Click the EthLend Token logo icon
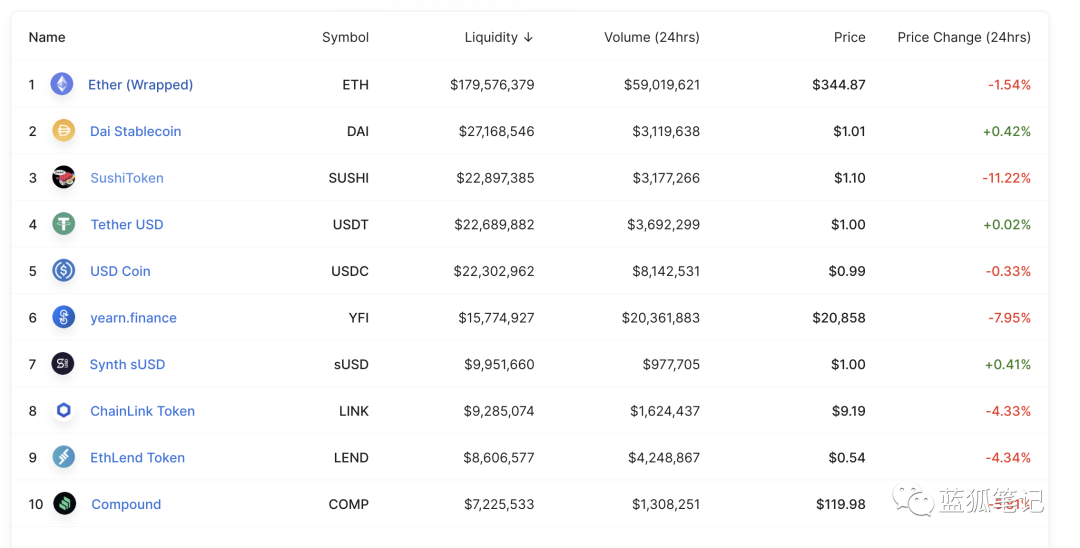The image size is (1080, 548). click(63, 457)
